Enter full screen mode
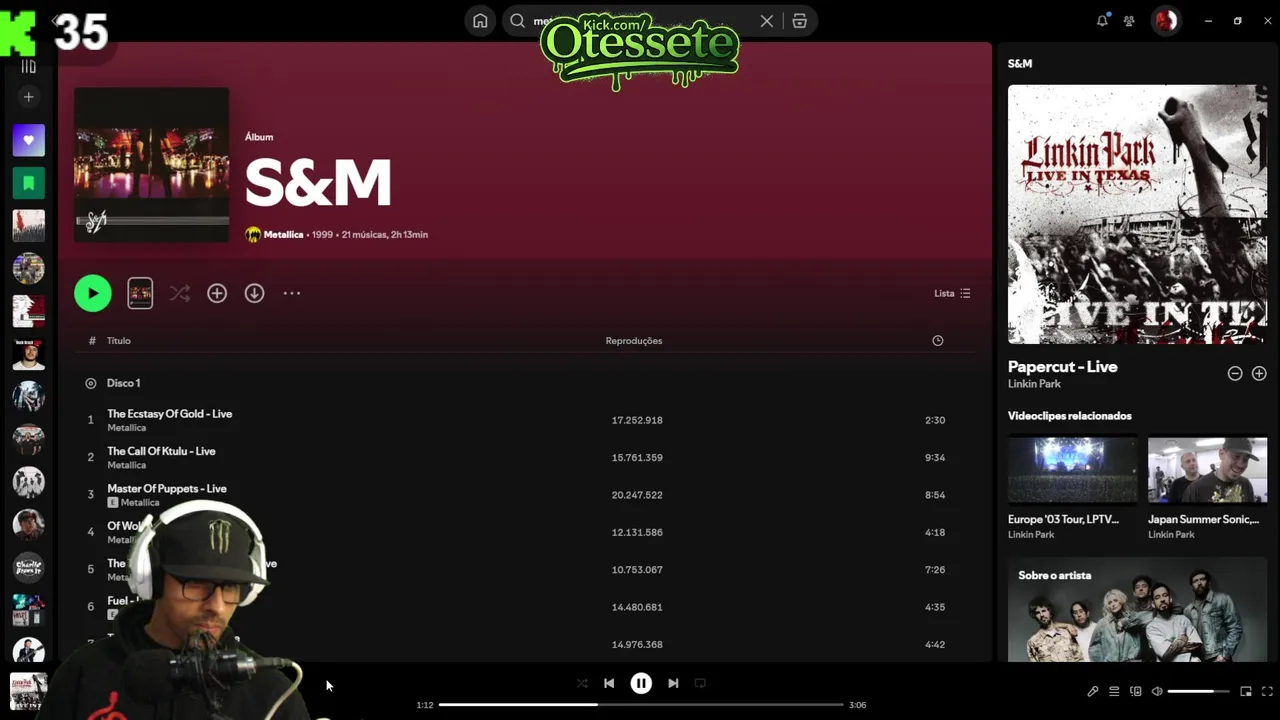 (1267, 691)
